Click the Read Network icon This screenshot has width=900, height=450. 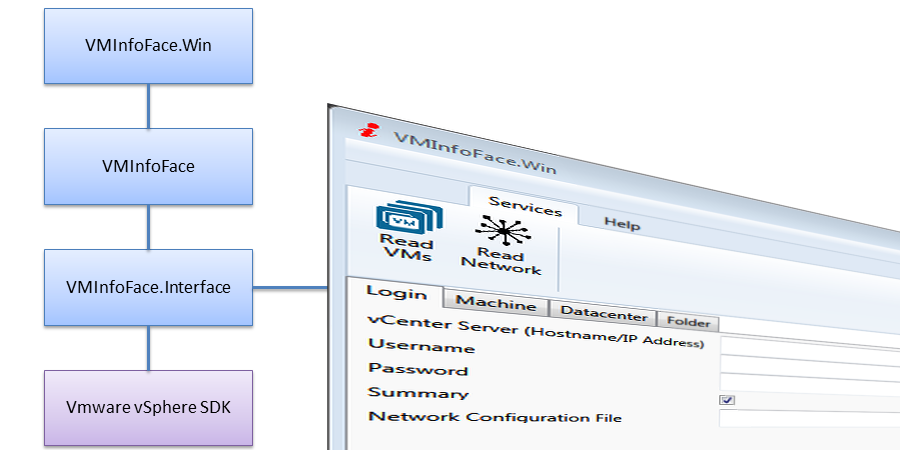[503, 231]
